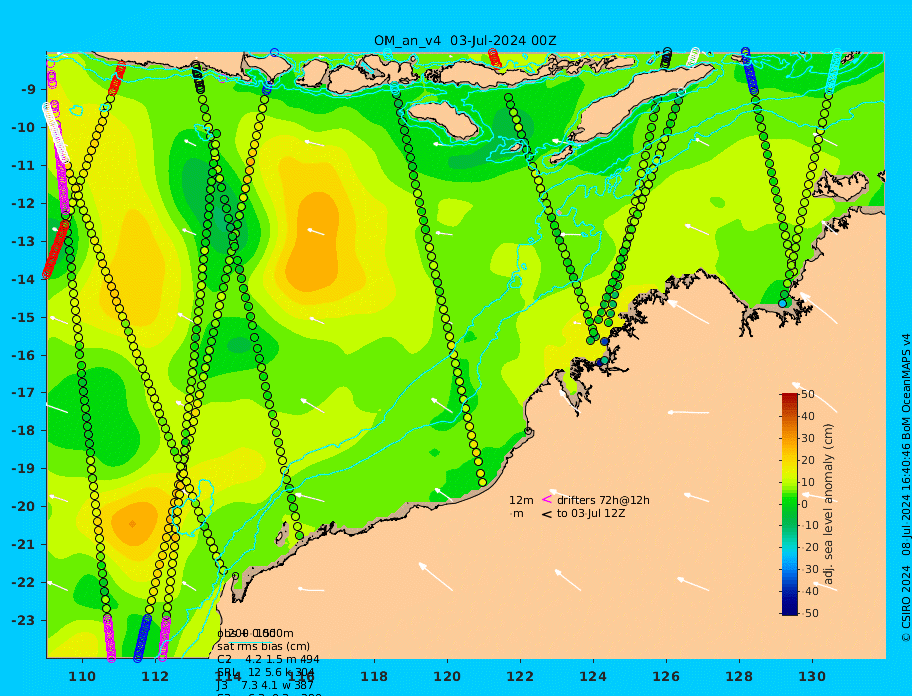Screen dimensions: 912x696
Task: Click longitude axis label 112
Action: [155, 676]
